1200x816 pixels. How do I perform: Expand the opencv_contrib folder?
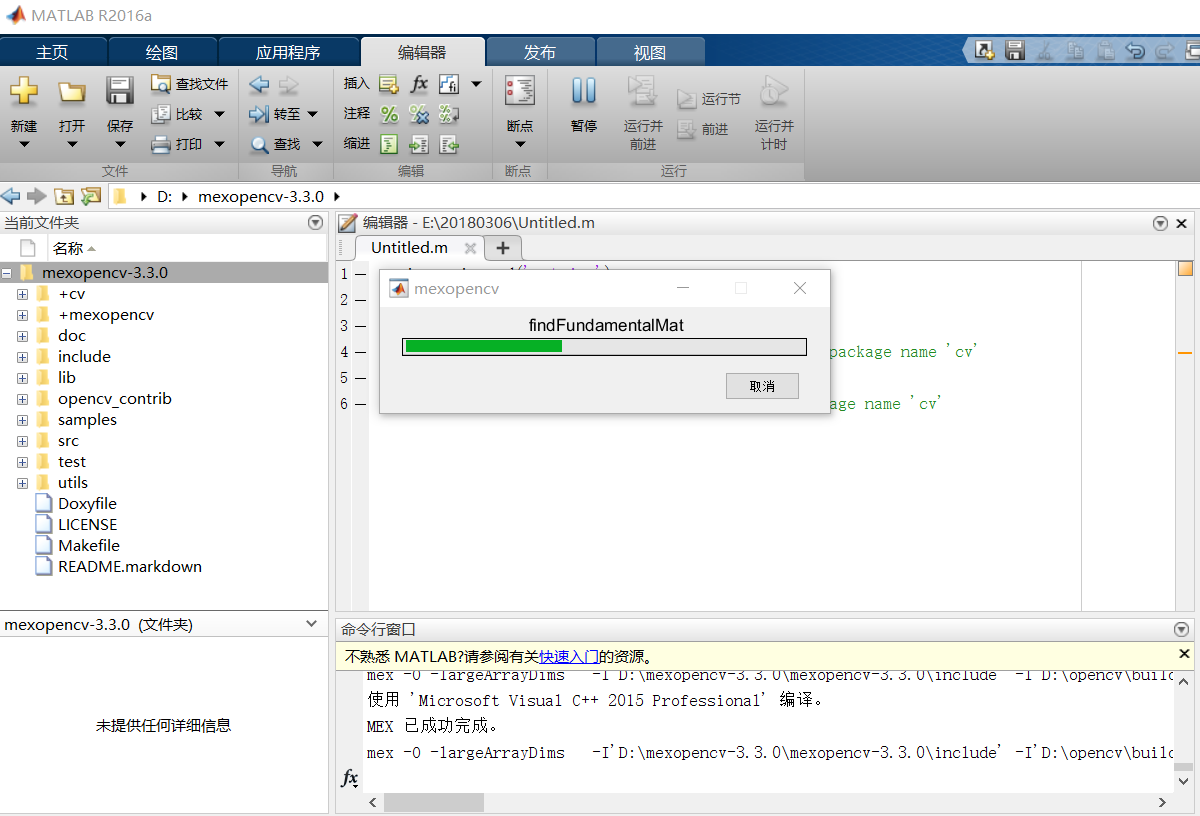[22, 399]
